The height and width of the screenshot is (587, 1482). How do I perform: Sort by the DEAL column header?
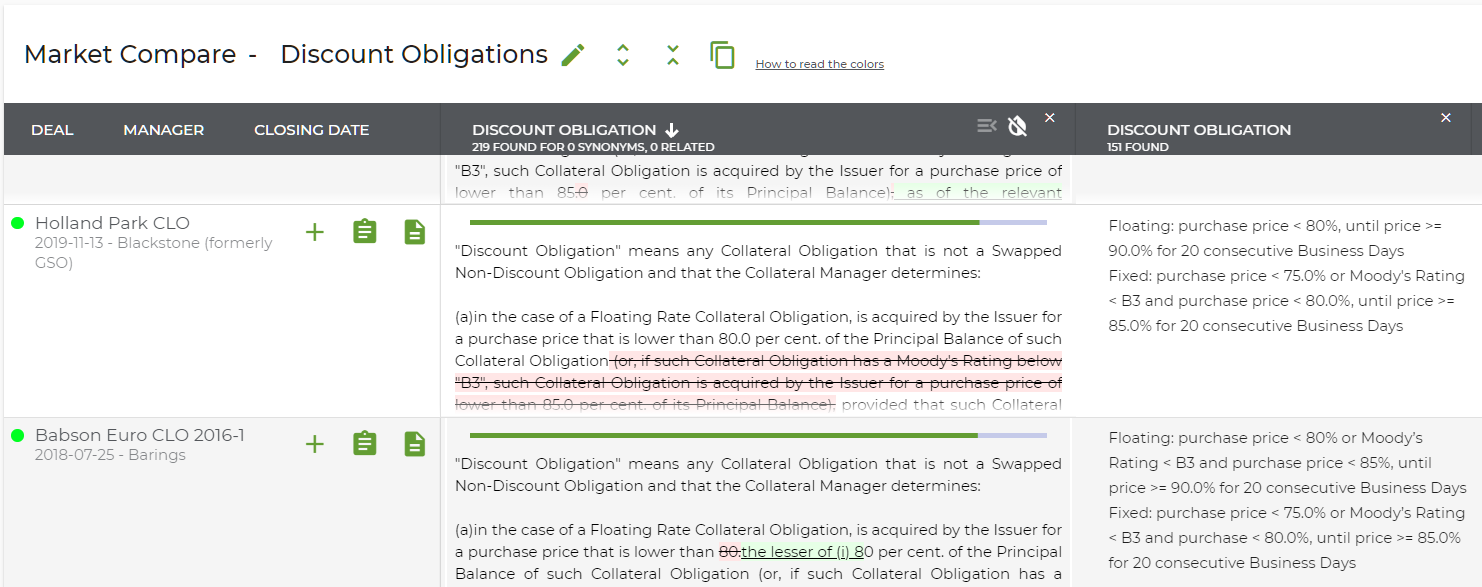[52, 130]
